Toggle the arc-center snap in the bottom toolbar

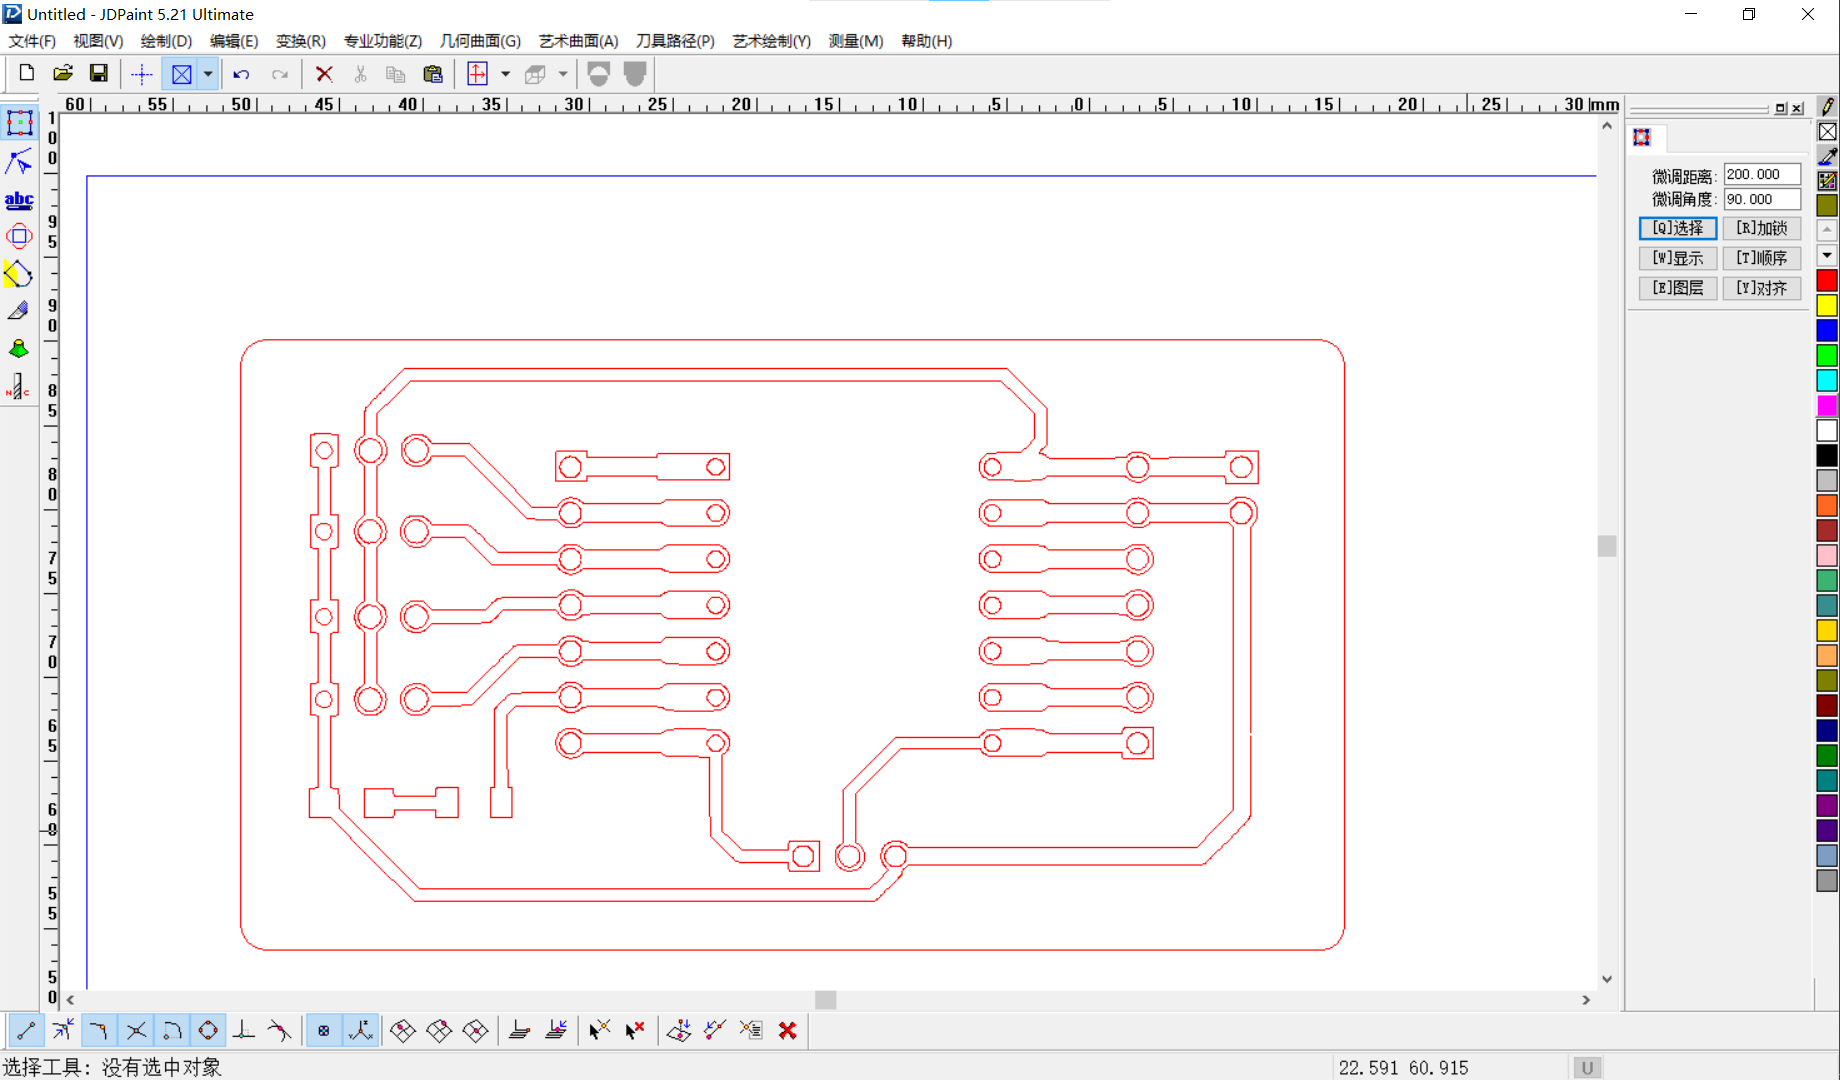pos(172,1030)
